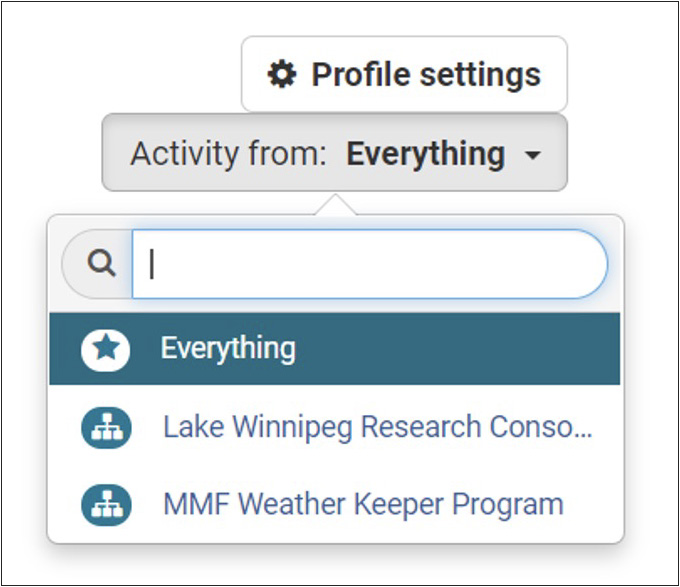
Task: Click the "Activity from:" label text
Action: [x=229, y=154]
